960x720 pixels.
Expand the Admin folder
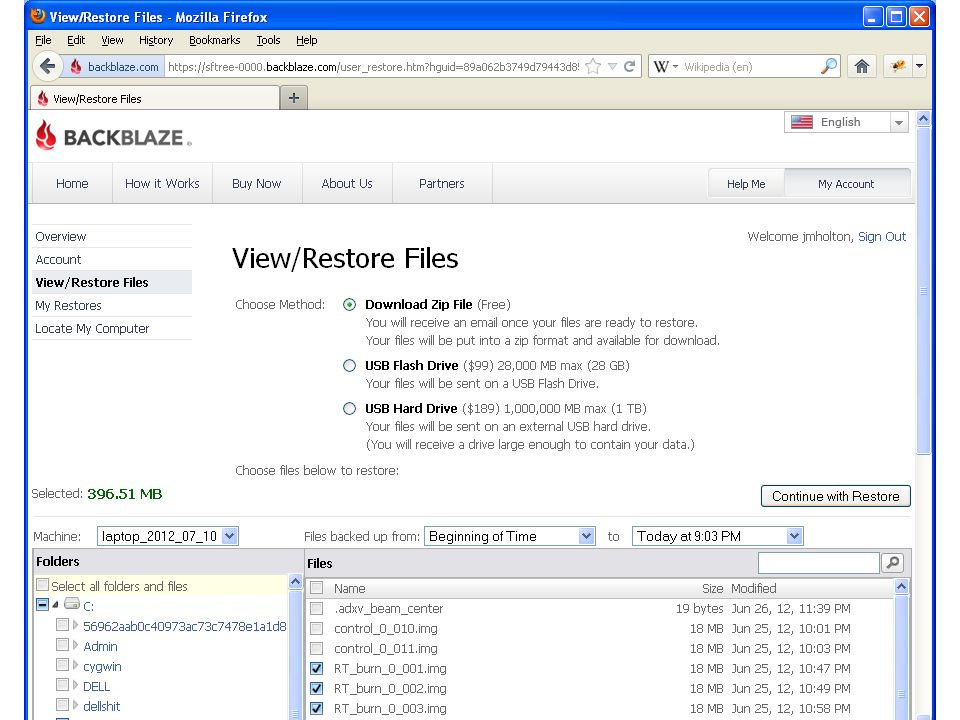click(75, 645)
